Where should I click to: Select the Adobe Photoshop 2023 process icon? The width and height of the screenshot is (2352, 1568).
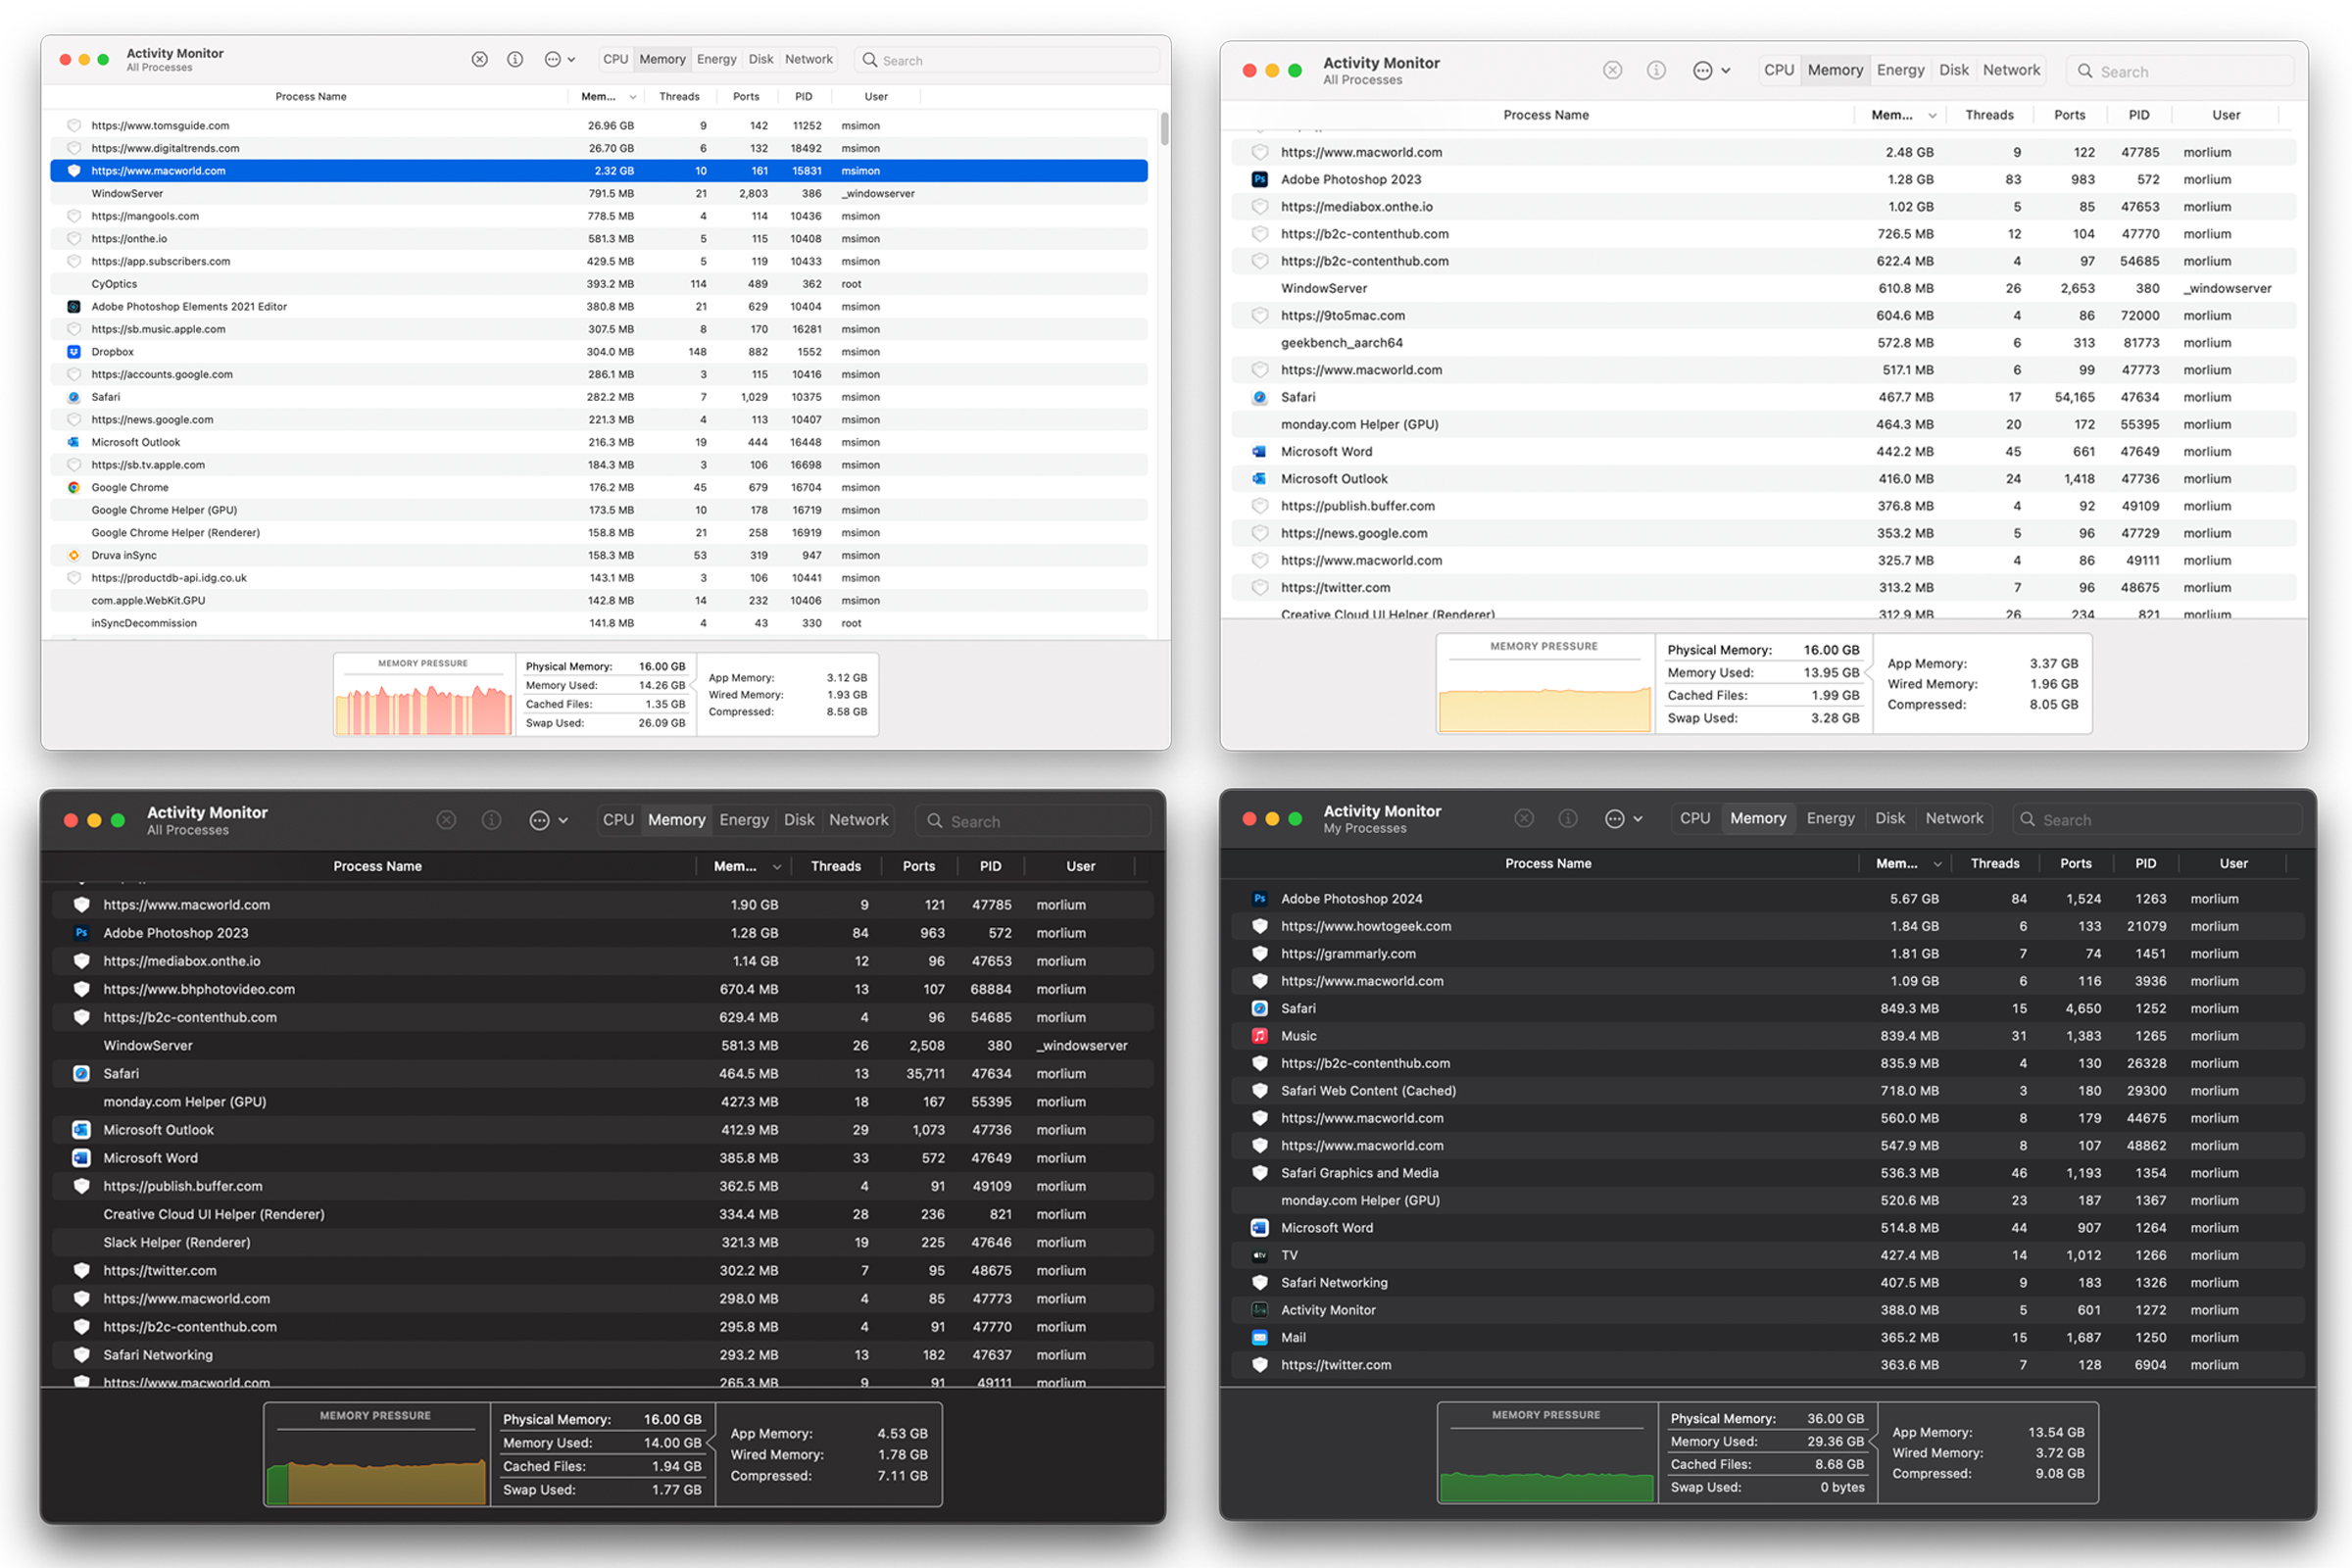pos(1259,179)
